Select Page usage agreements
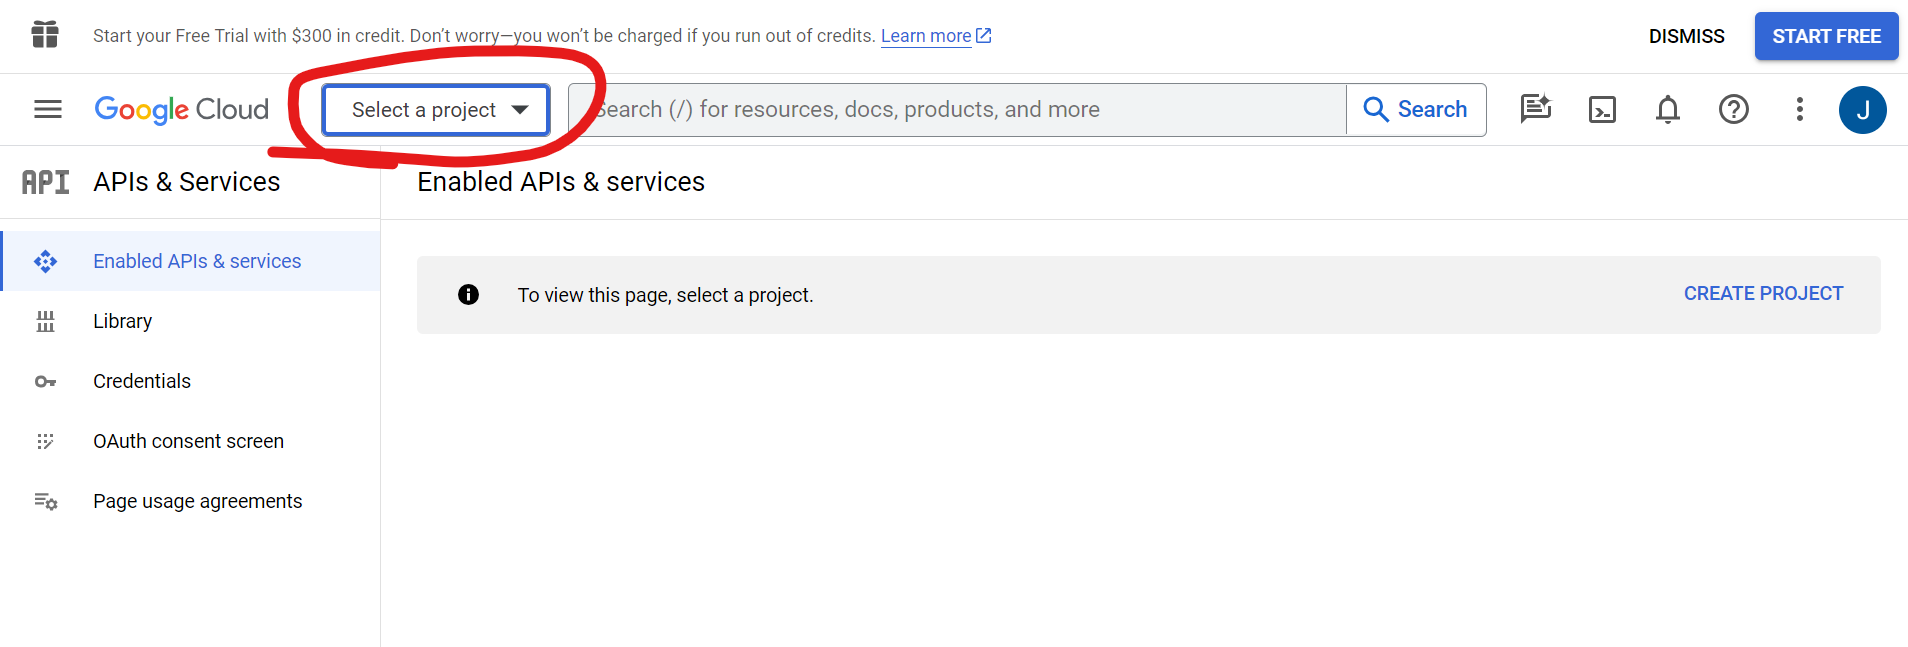The image size is (1908, 647). click(x=197, y=501)
